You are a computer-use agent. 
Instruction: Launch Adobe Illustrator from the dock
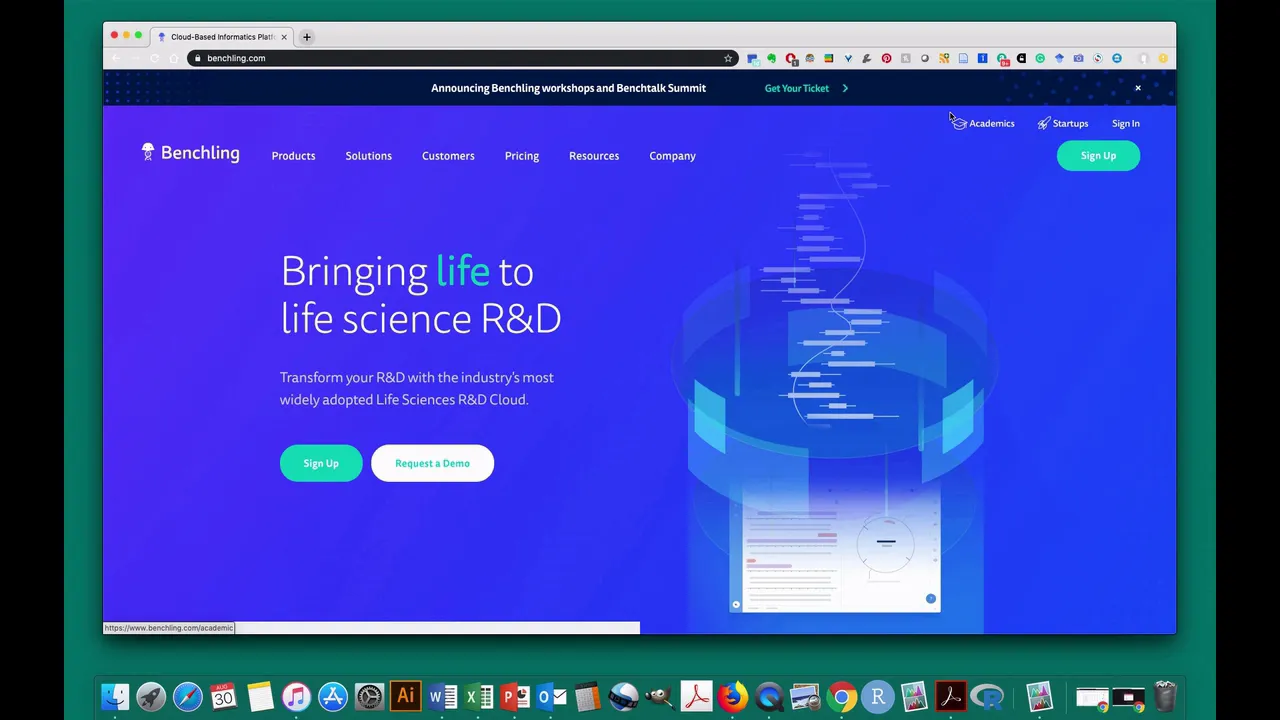point(405,696)
